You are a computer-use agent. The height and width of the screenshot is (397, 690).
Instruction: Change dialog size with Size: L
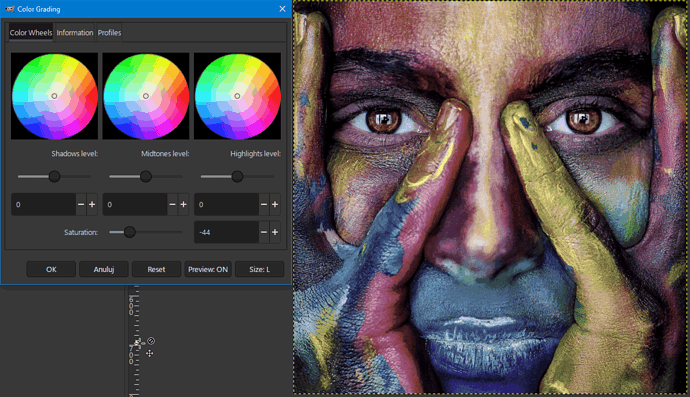[260, 269]
